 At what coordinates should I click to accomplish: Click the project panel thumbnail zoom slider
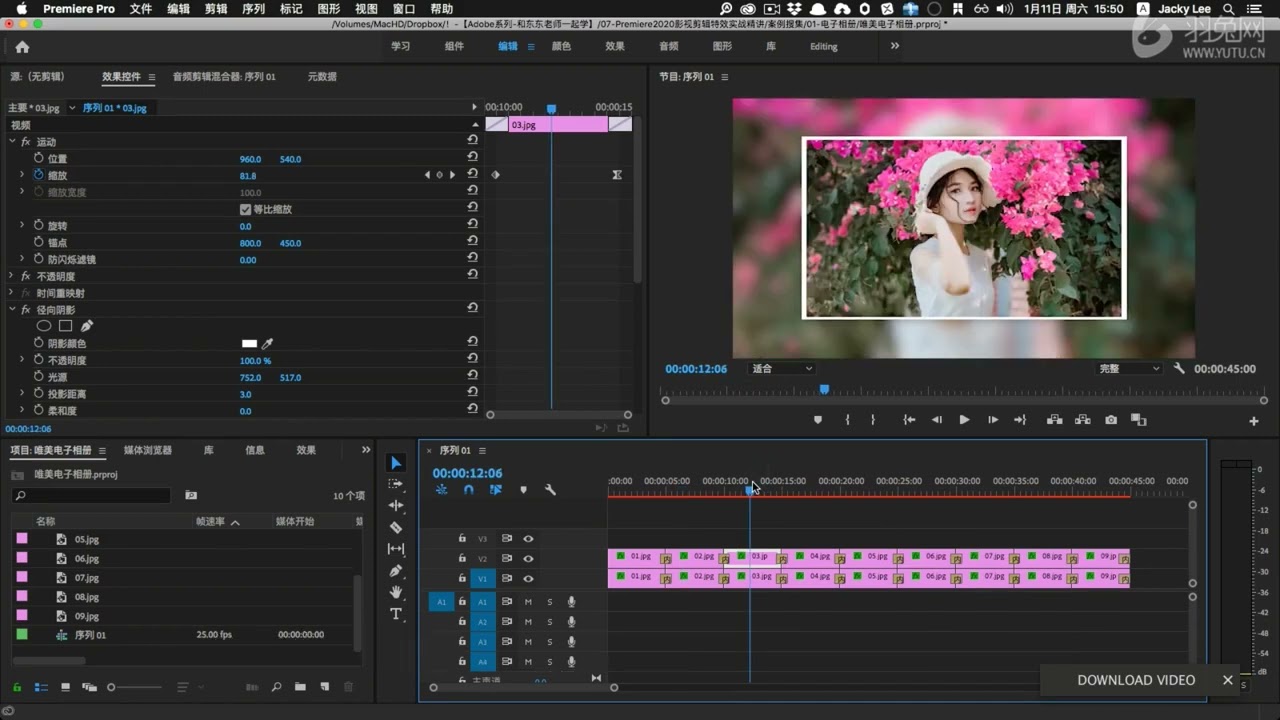click(111, 687)
